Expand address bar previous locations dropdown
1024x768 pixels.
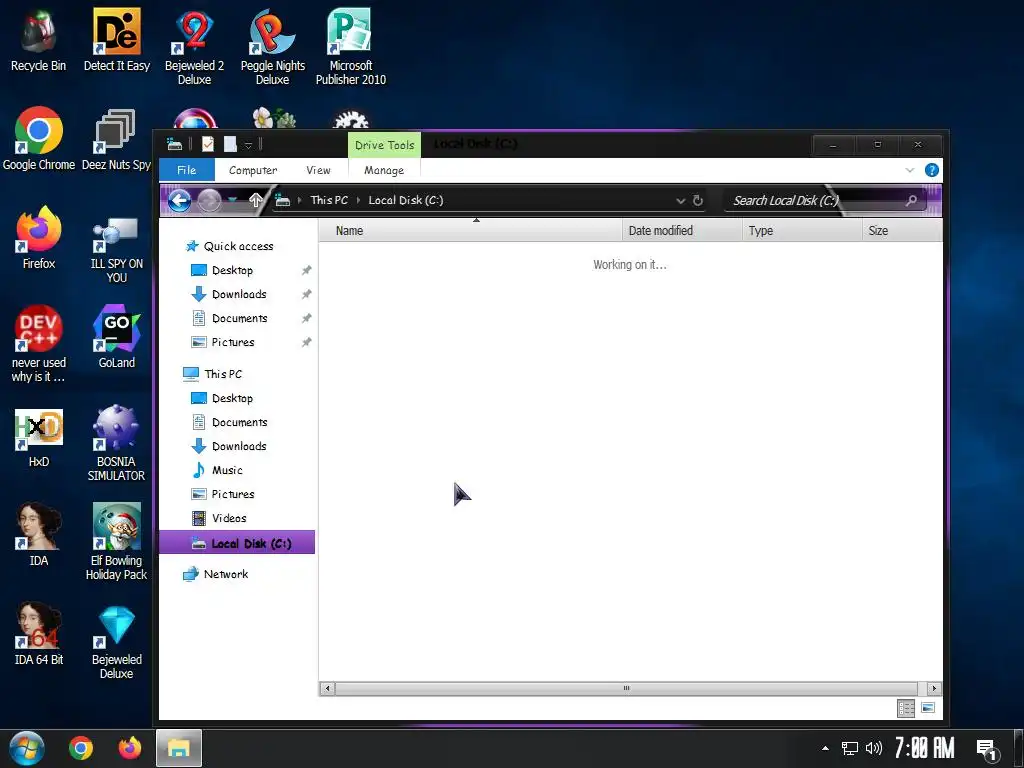[680, 200]
